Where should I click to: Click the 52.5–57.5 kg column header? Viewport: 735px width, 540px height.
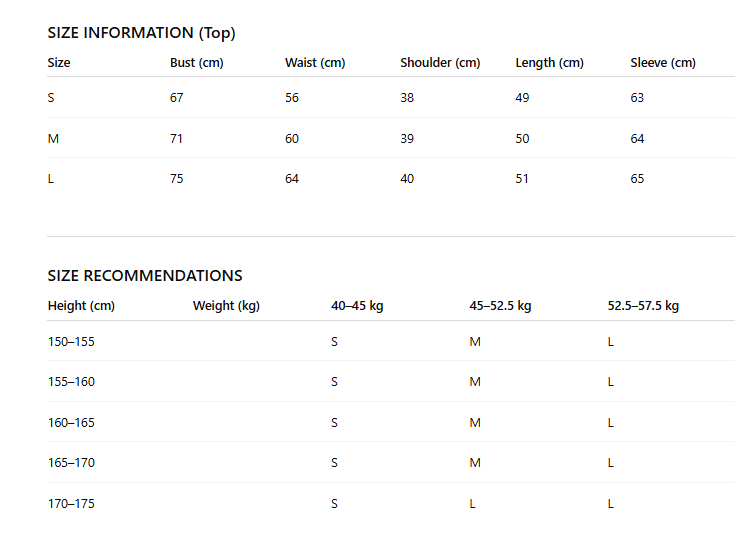tap(643, 306)
